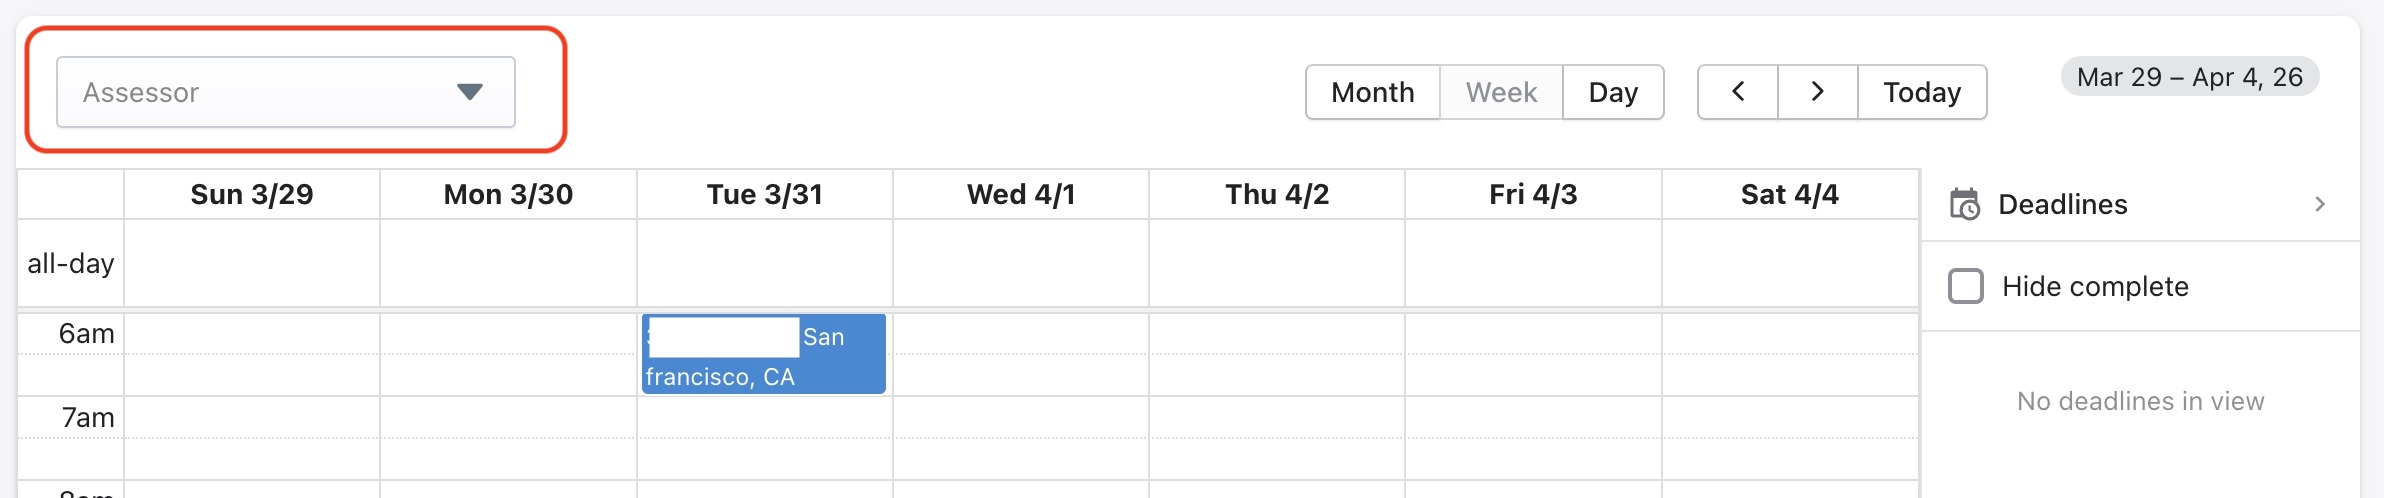Go to next week arrow
Image resolution: width=2384 pixels, height=498 pixels.
(1817, 92)
